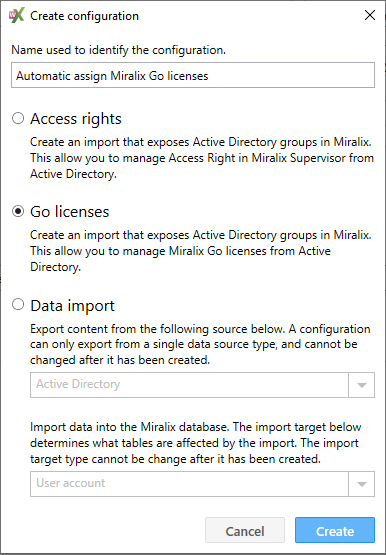Click the 'Export content from the following source' paragraph

coord(200,344)
